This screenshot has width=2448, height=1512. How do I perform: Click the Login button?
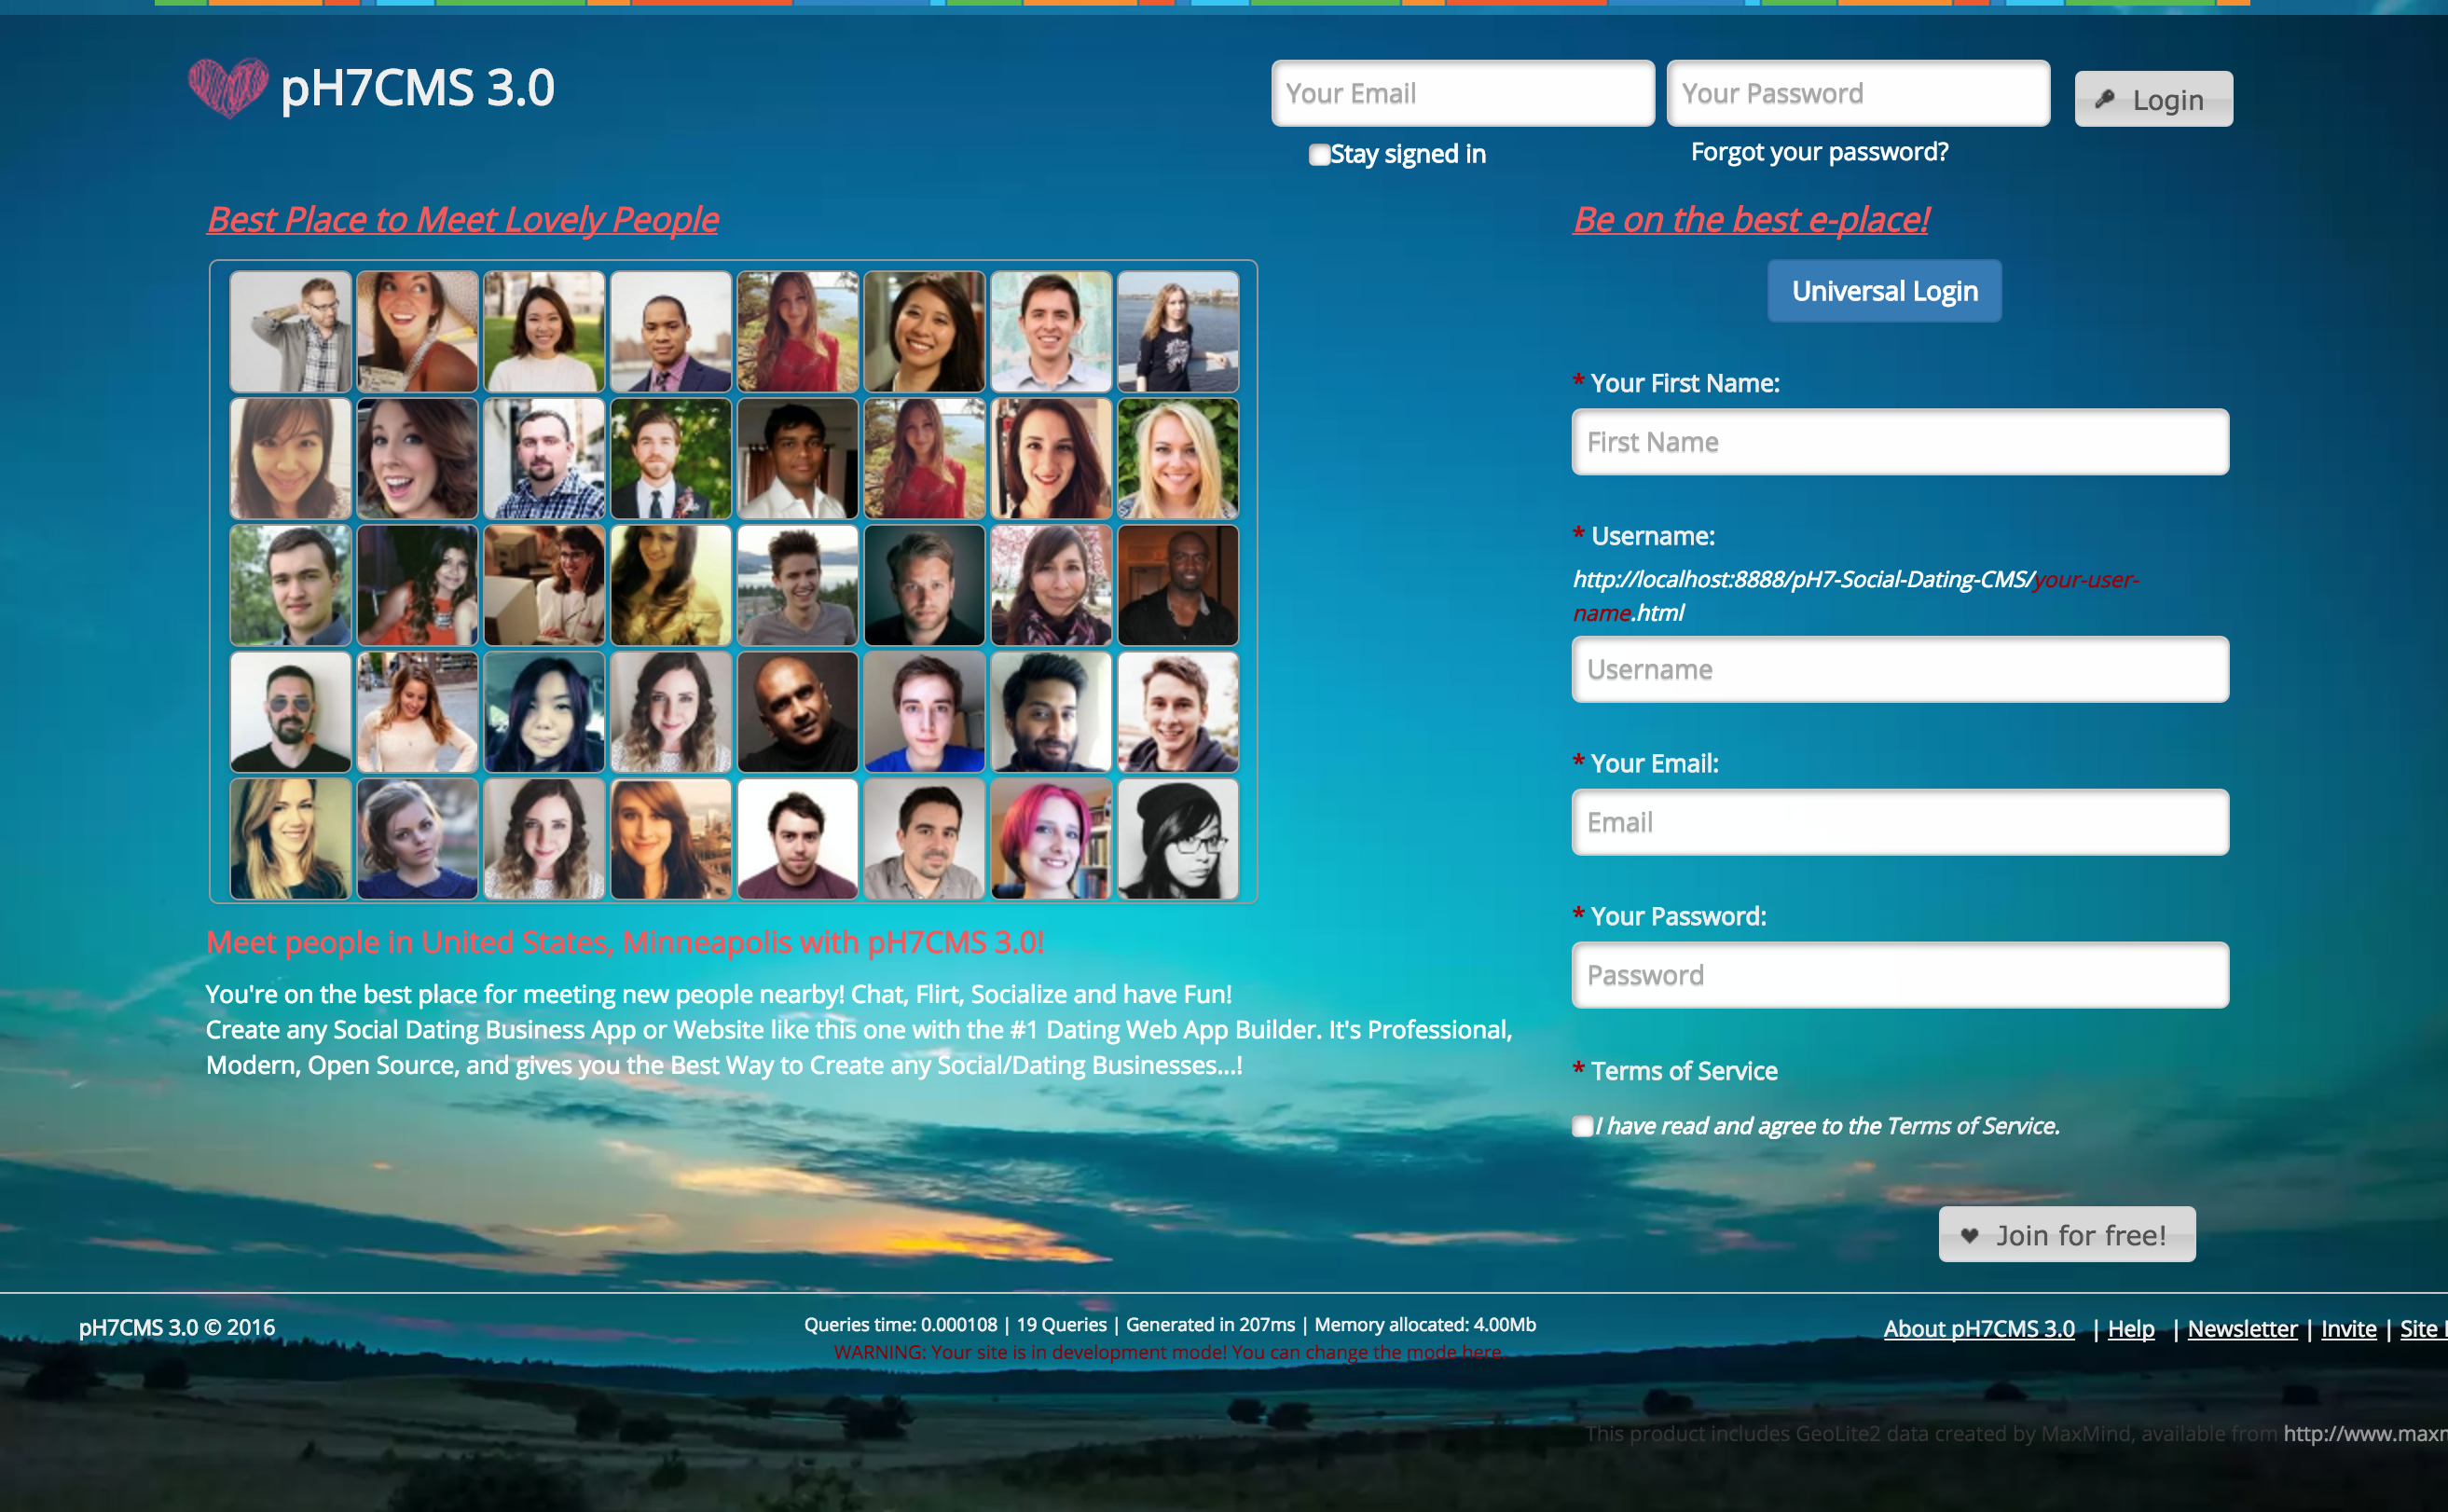[2152, 98]
